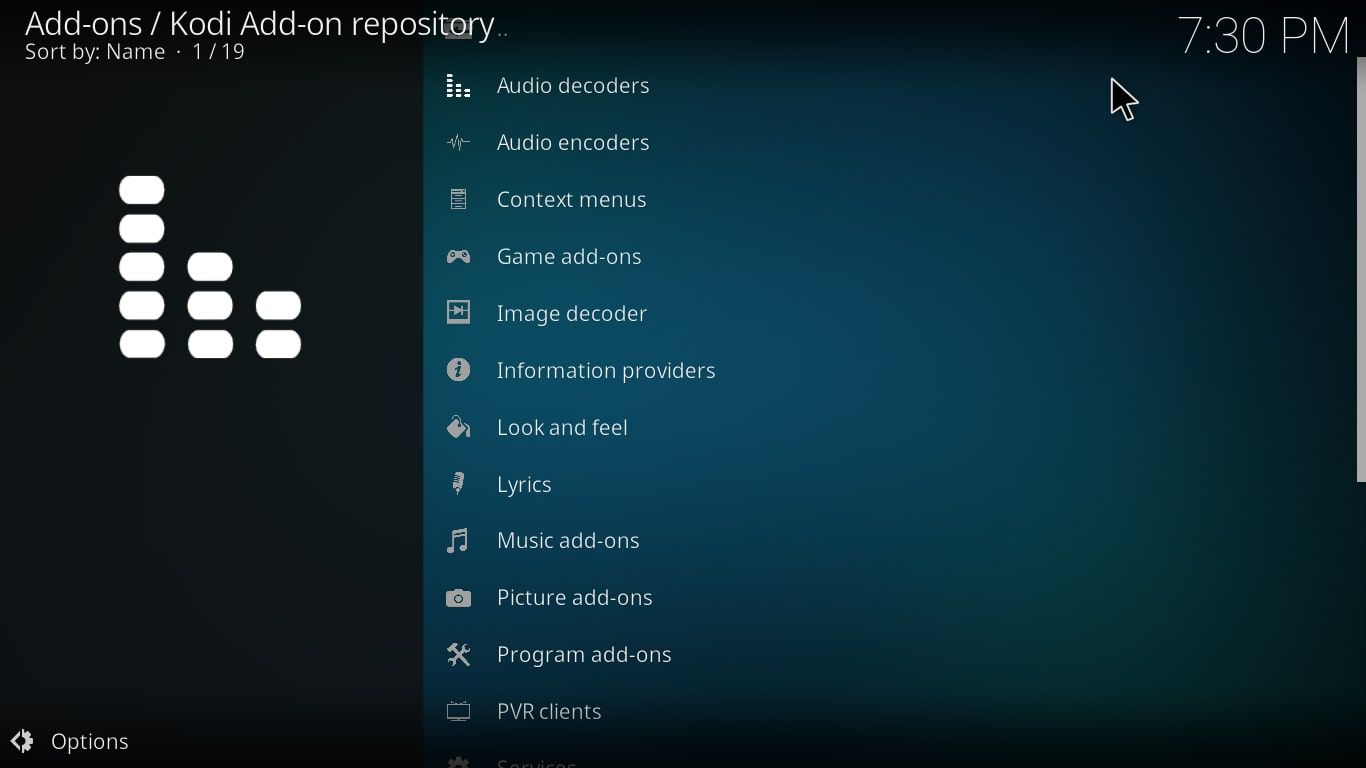Viewport: 1366px width, 768px height.
Task: Open the Information providers category
Action: [889, 371]
